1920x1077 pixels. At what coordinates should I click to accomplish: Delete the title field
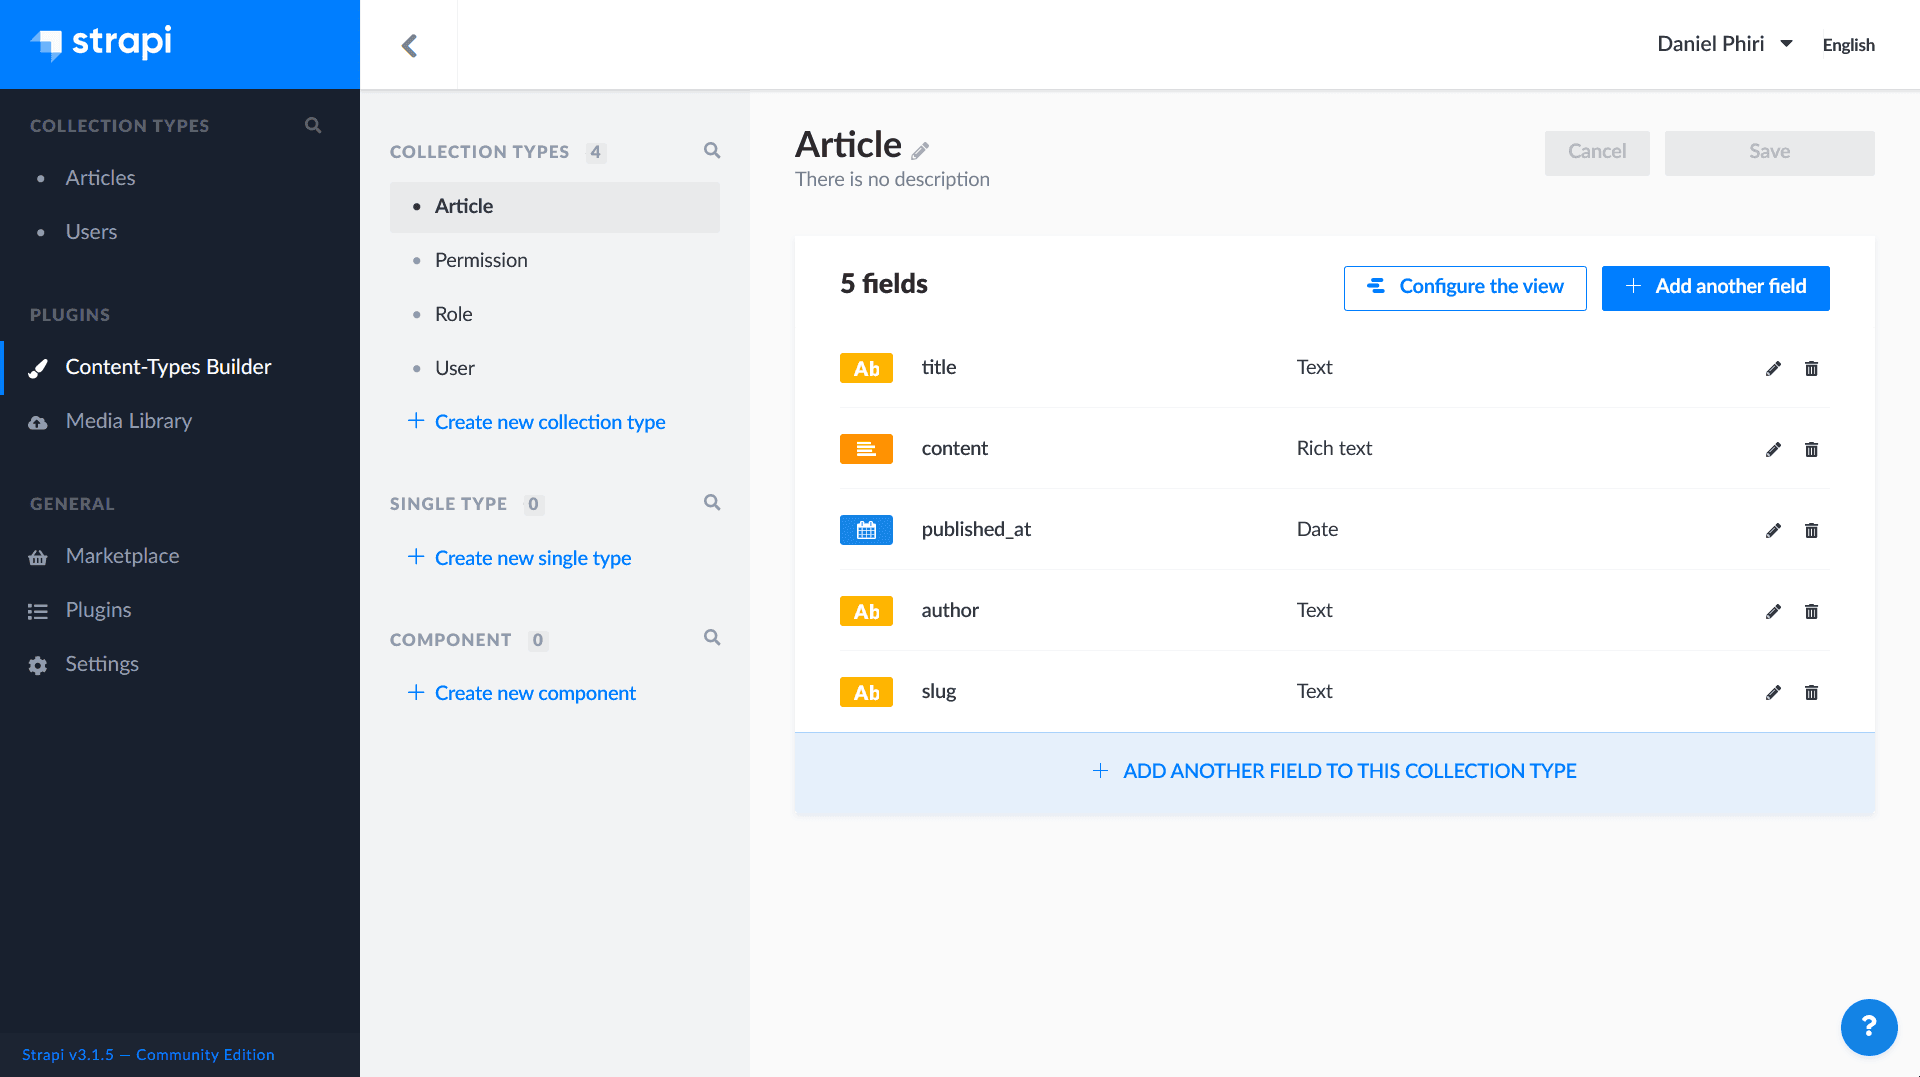(1811, 368)
